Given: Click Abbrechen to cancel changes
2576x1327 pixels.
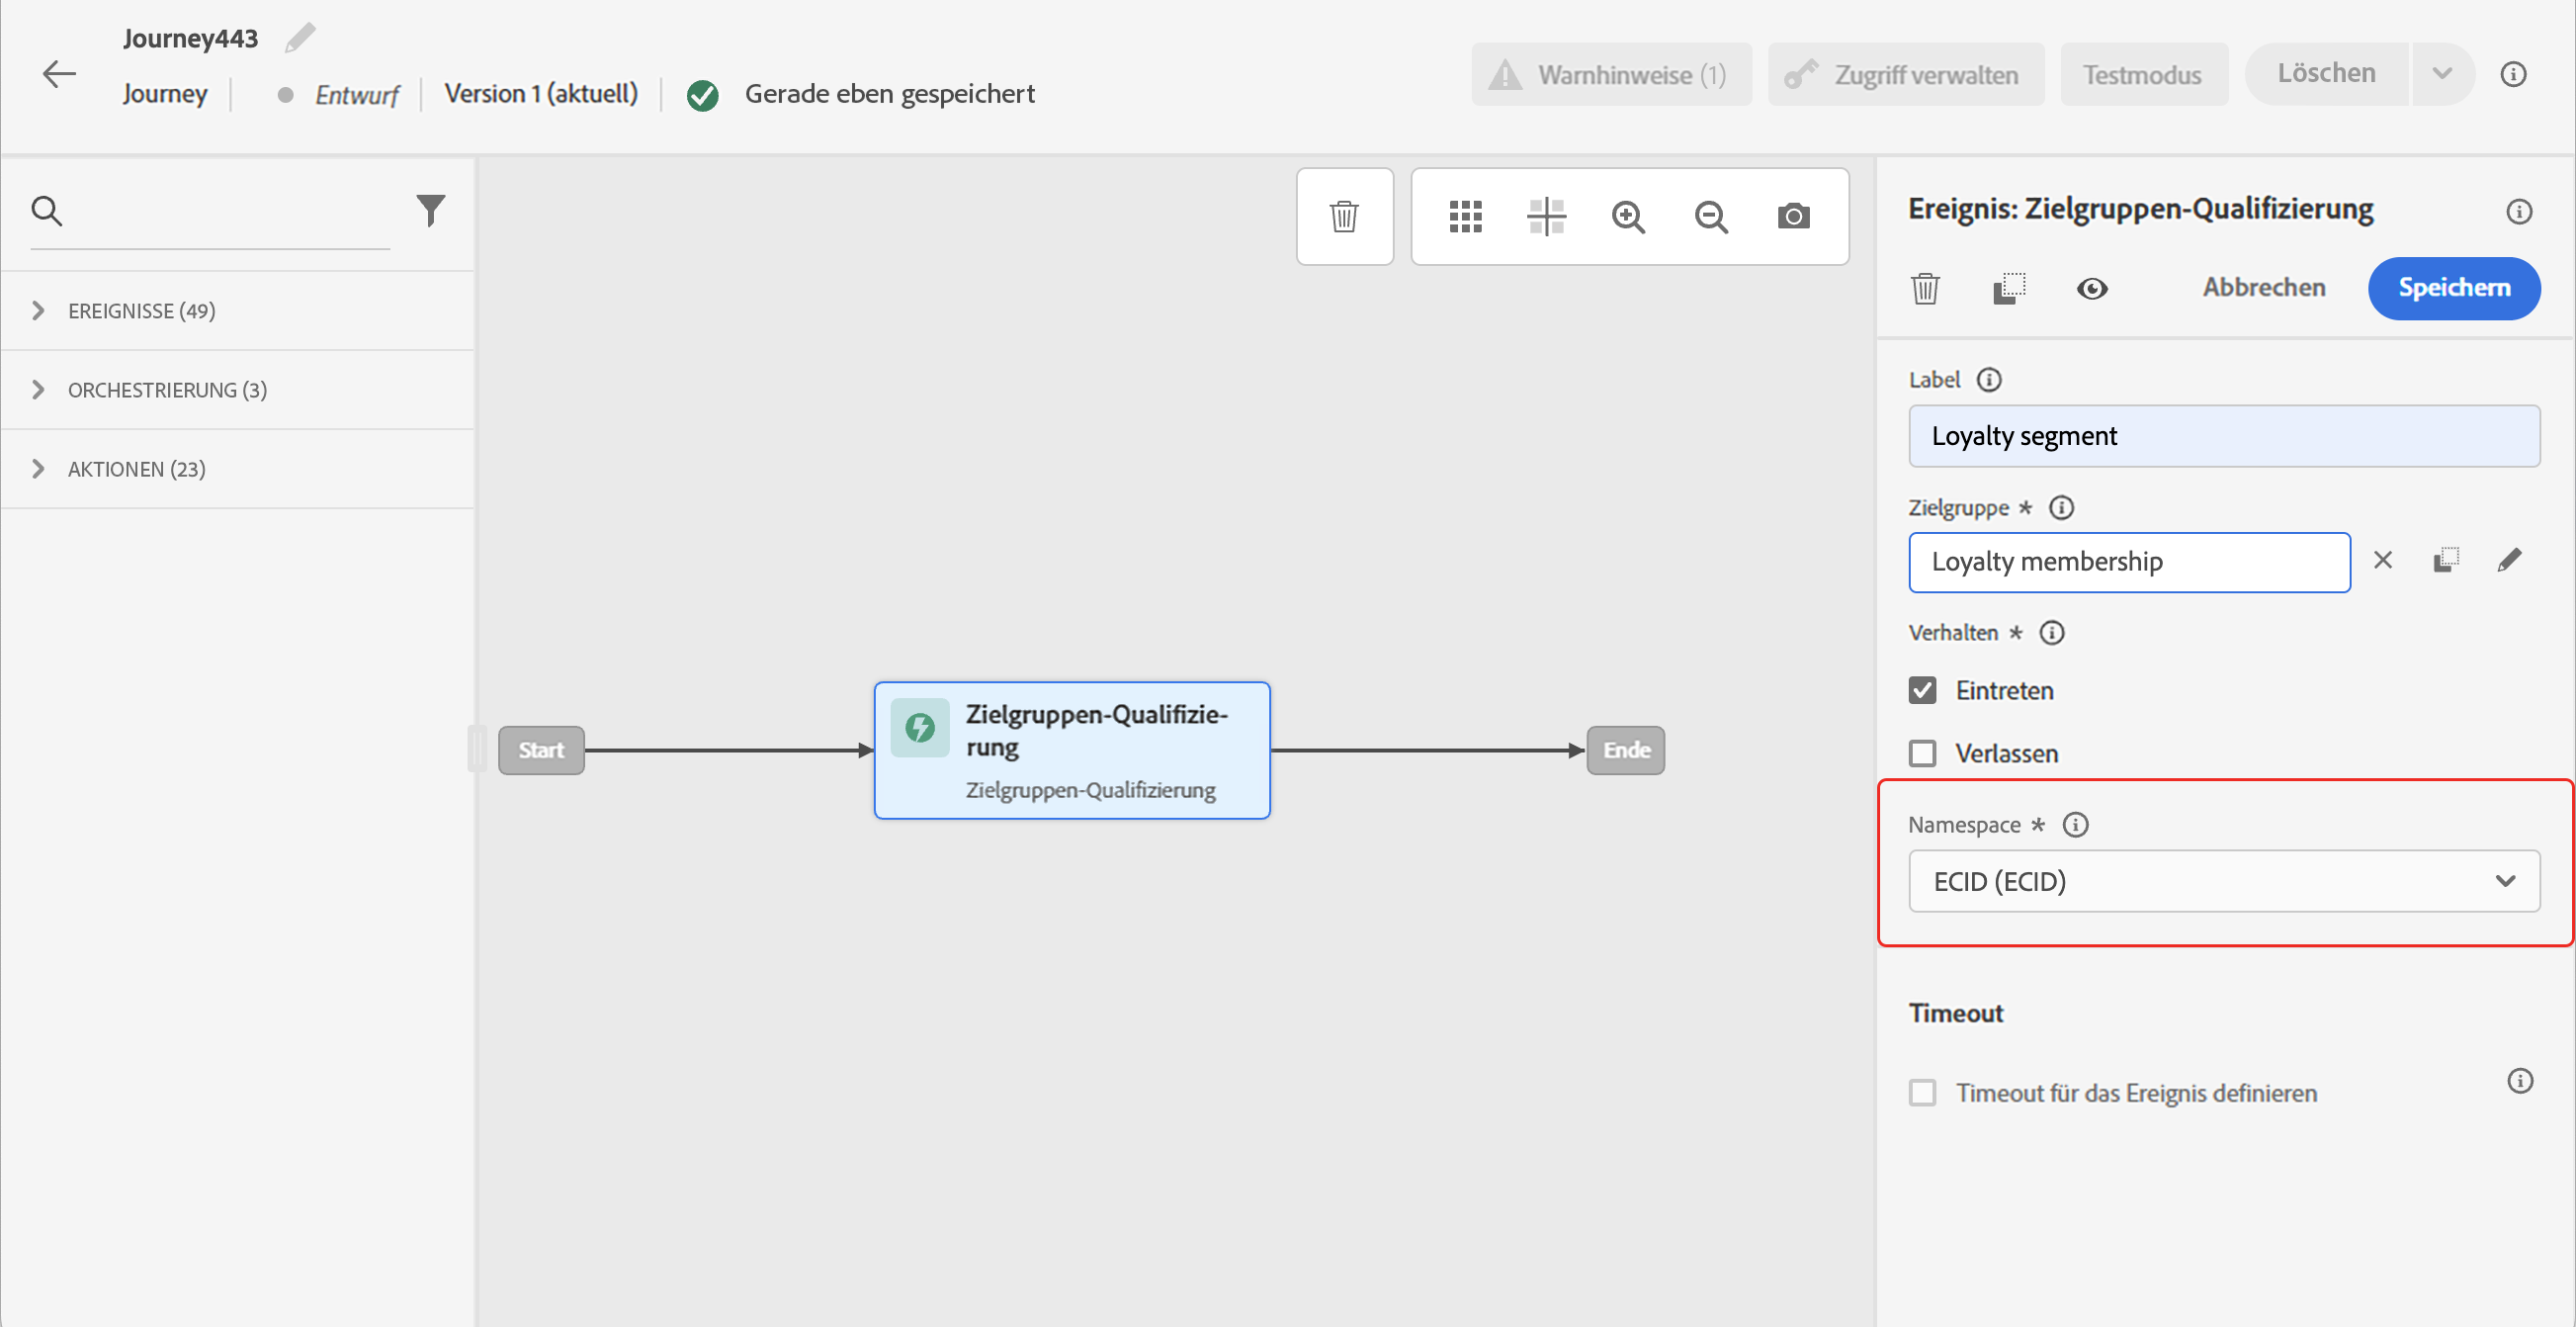Looking at the screenshot, I should (2264, 288).
